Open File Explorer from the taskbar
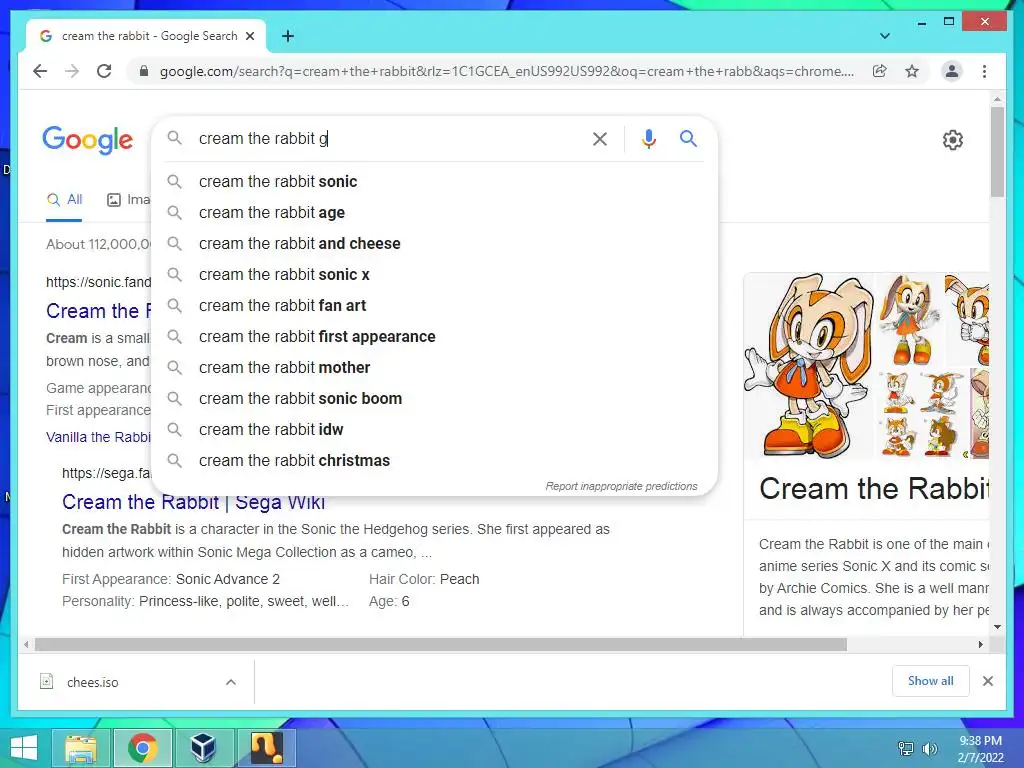This screenshot has height=768, width=1024. pos(81,748)
